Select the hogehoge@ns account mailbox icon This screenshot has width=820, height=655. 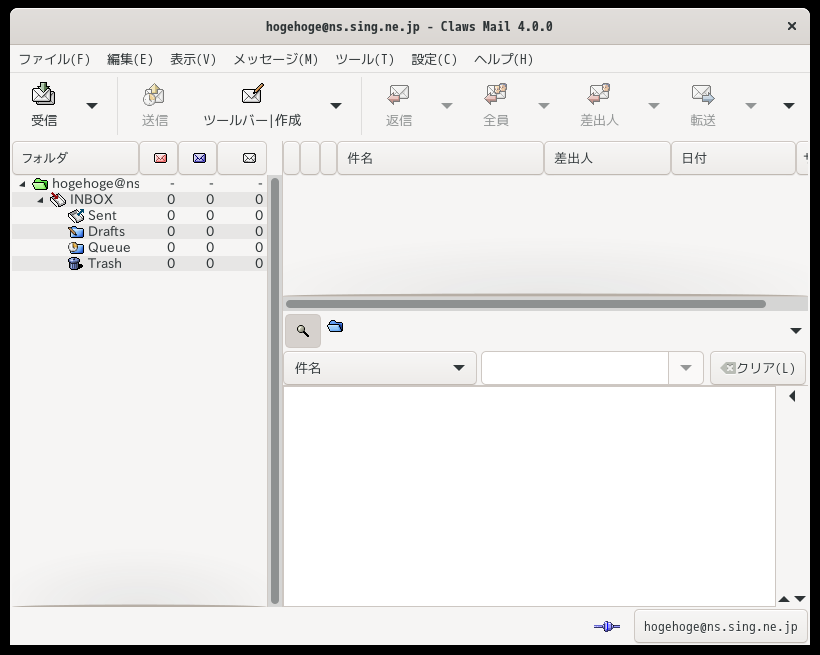click(x=40, y=184)
